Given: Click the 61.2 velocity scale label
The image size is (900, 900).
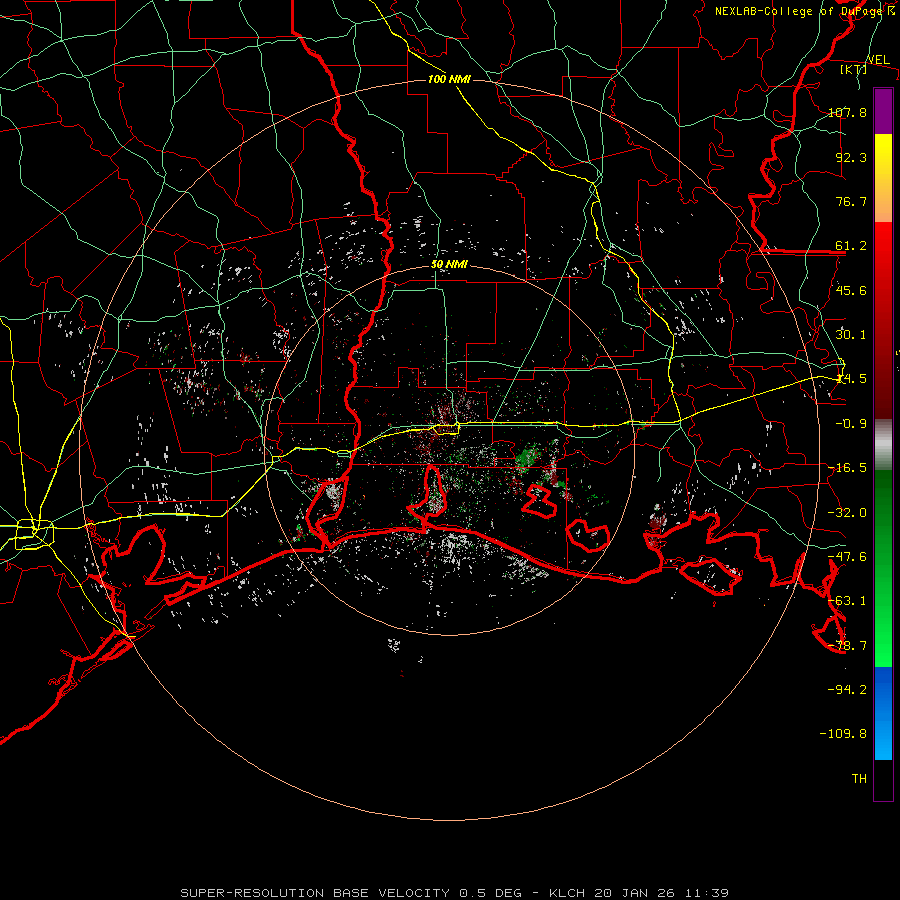Looking at the screenshot, I should [851, 246].
